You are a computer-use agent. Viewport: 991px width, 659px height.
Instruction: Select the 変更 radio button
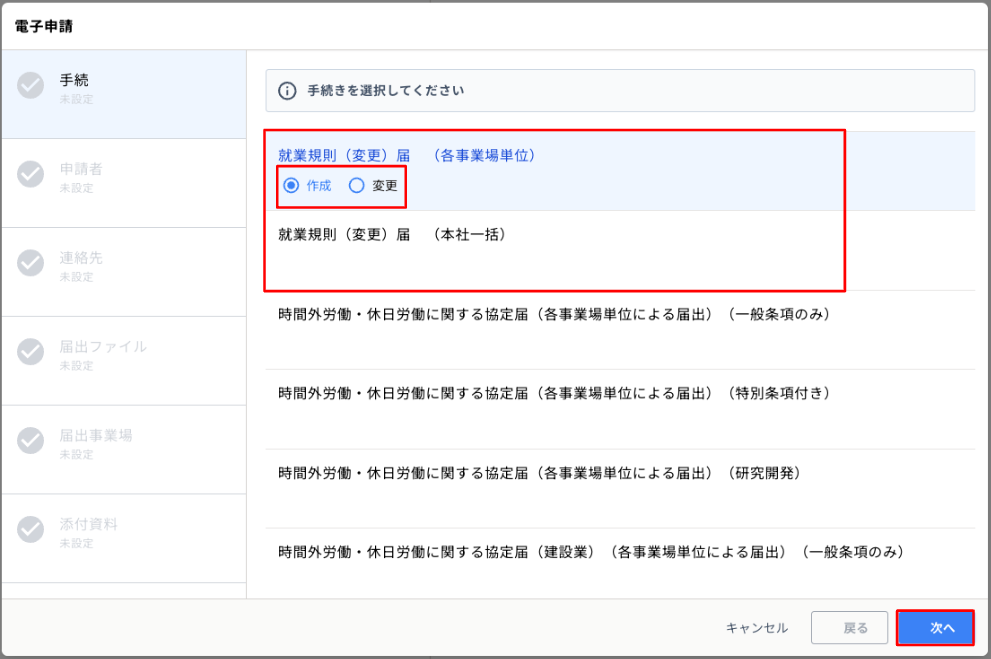pyautogui.click(x=356, y=186)
